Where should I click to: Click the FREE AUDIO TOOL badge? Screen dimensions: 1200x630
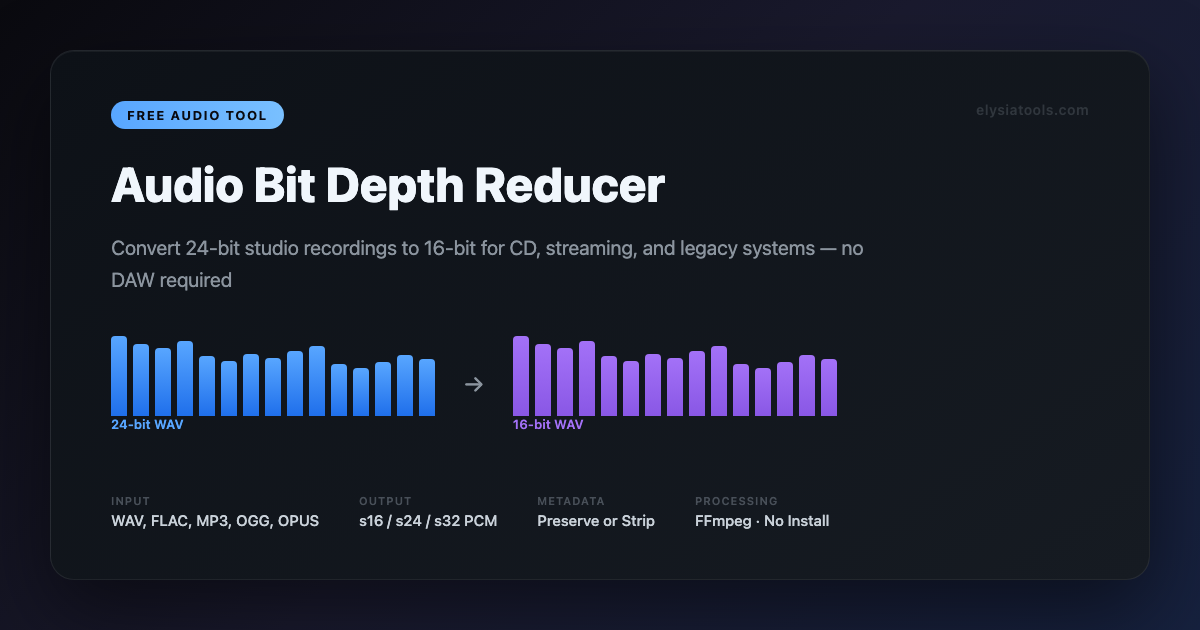click(x=197, y=115)
